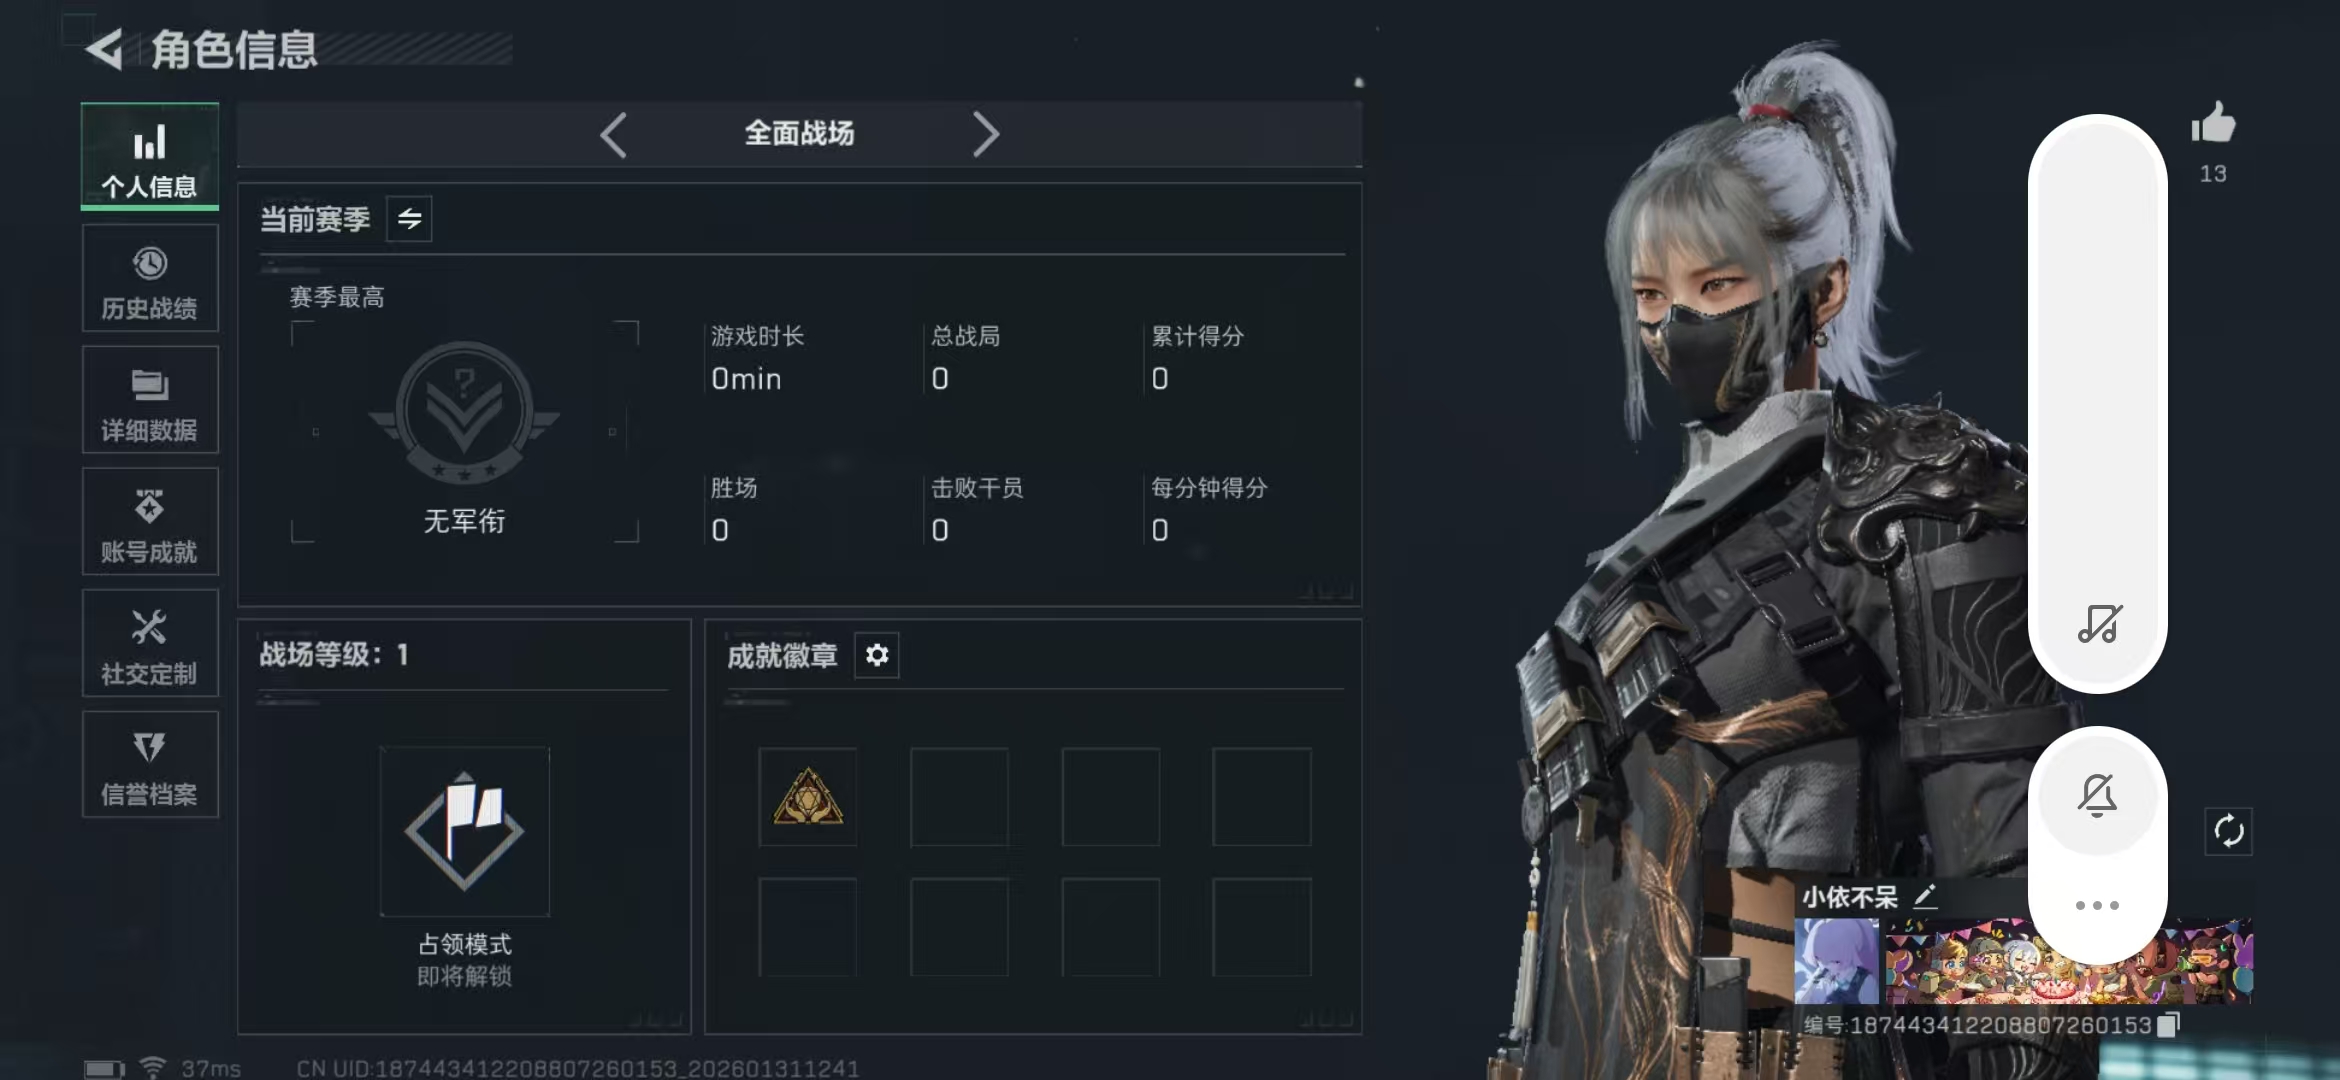Open the 全面战场 mode selector

point(799,133)
